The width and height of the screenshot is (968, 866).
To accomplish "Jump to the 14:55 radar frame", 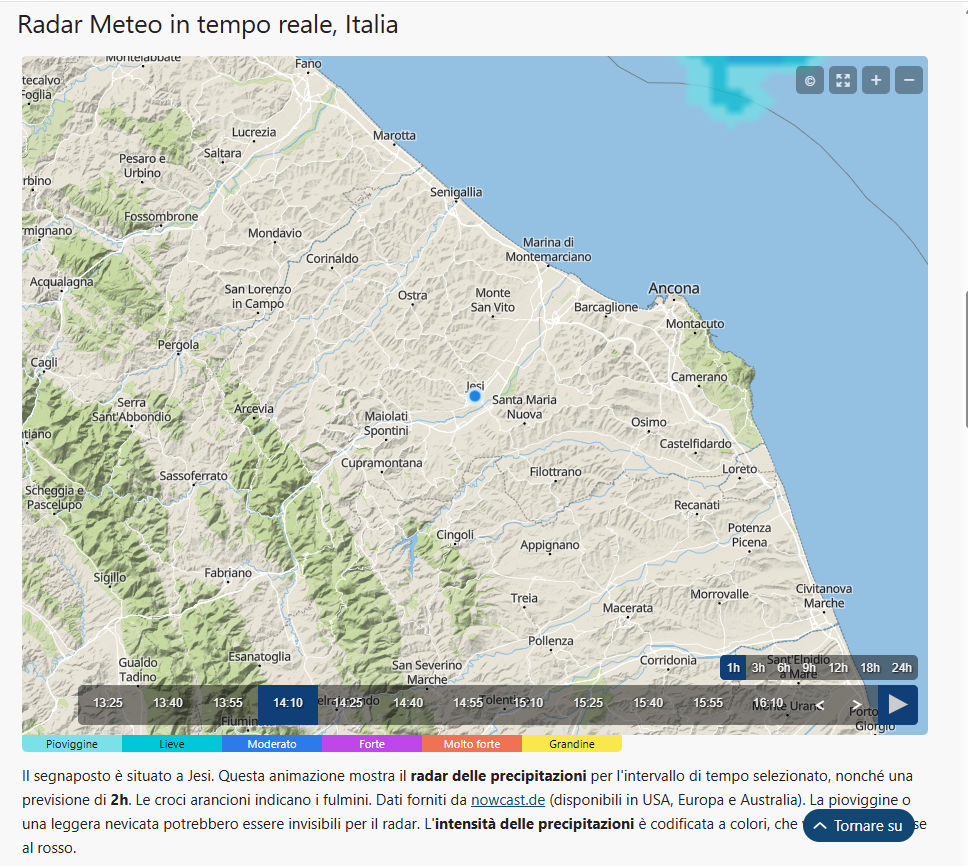I will (x=468, y=703).
